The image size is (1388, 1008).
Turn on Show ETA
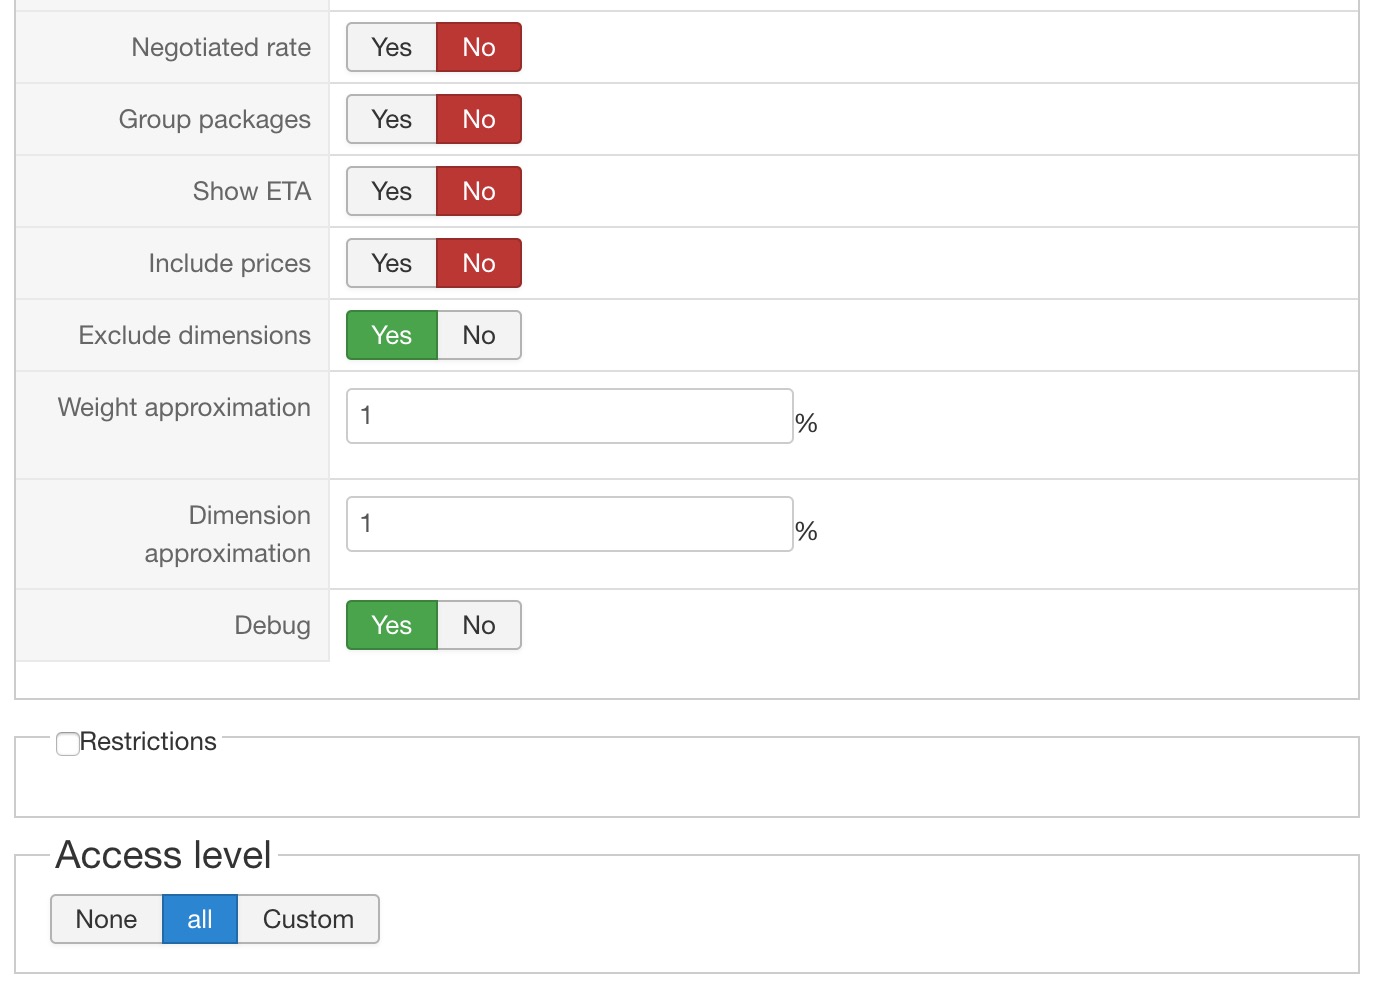tap(391, 192)
